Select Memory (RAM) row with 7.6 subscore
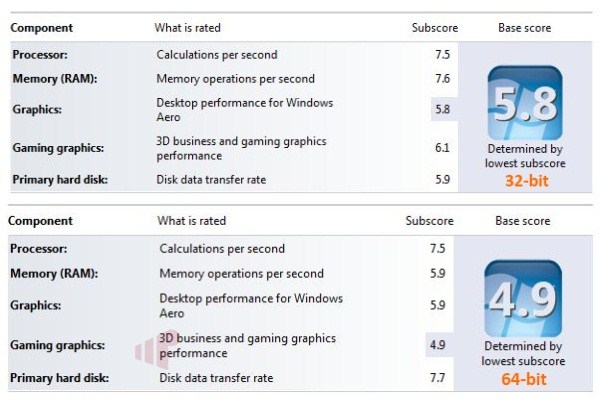This screenshot has height=400, width=600. pos(234,79)
